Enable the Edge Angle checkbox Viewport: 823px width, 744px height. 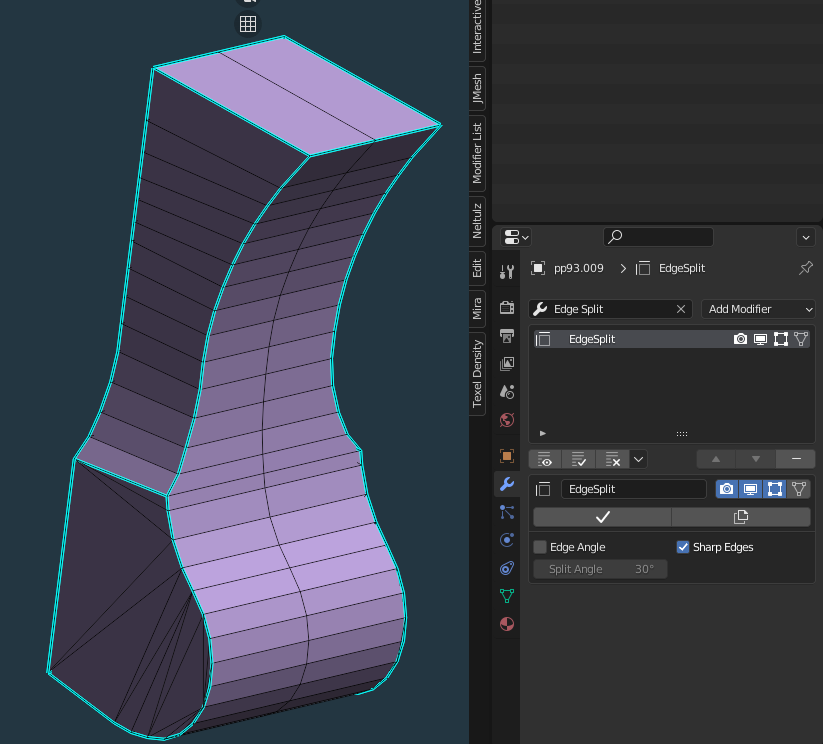point(540,547)
